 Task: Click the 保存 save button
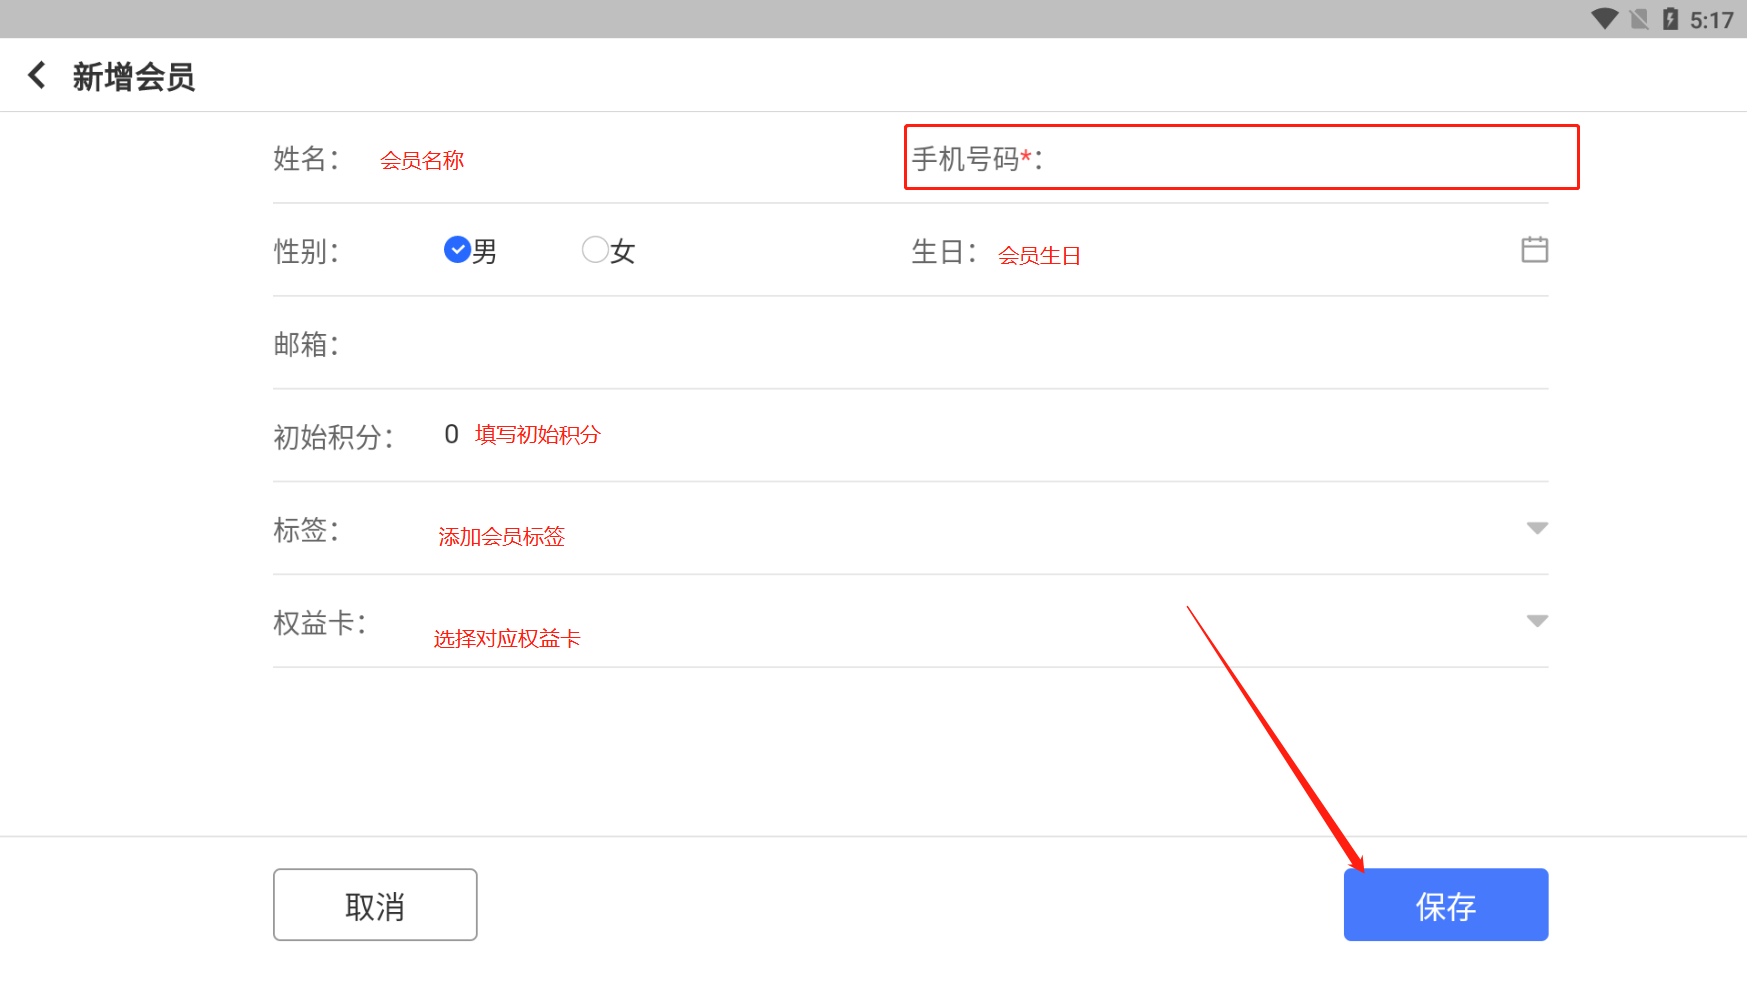point(1445,905)
